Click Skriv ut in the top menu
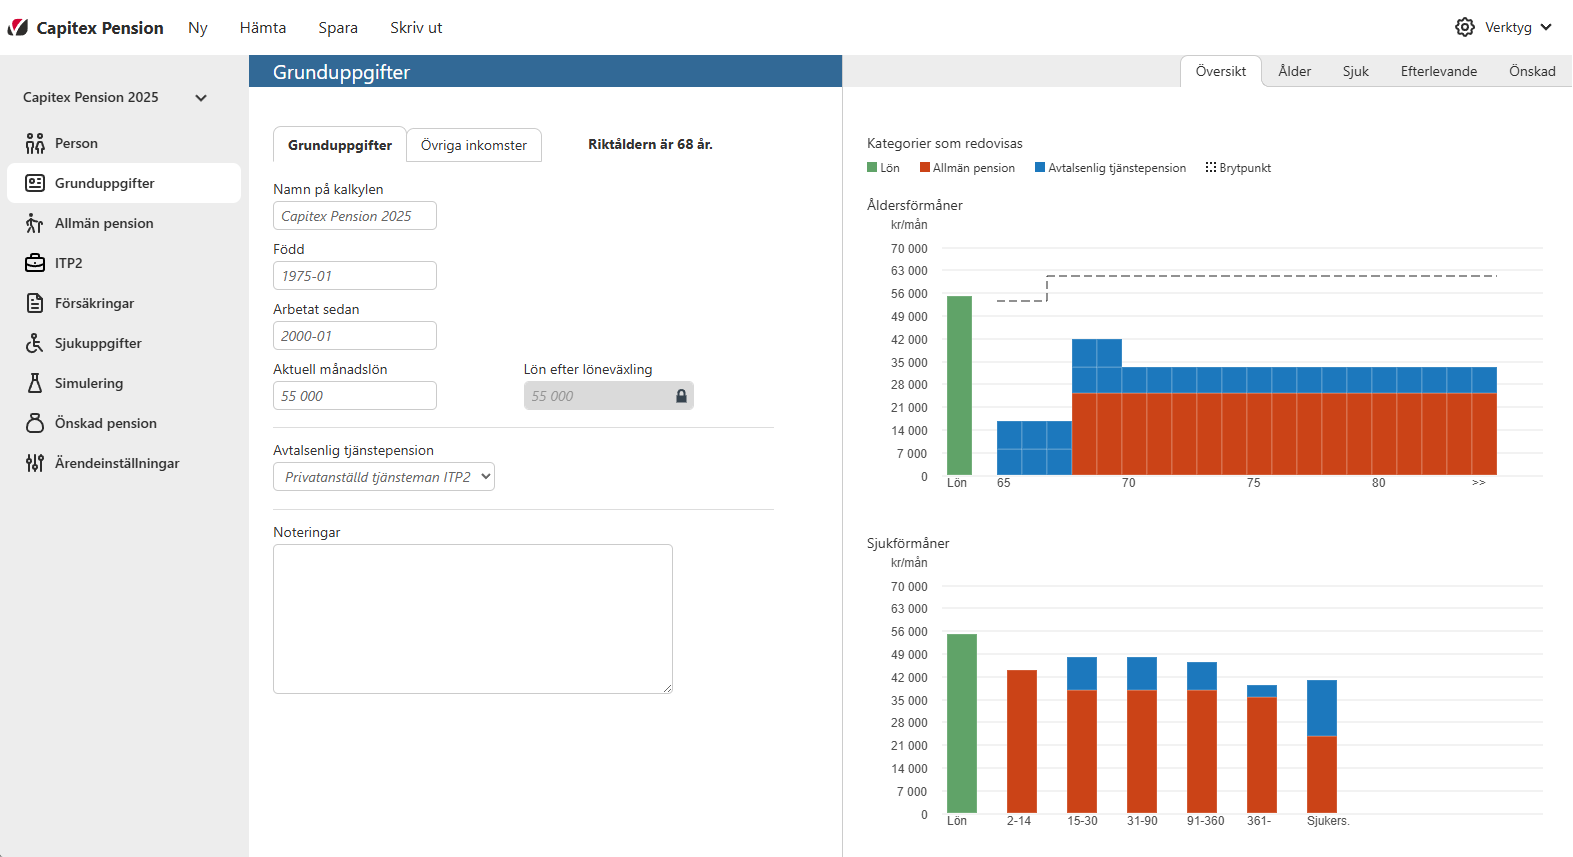Viewport: 1573px width, 857px height. (x=416, y=28)
